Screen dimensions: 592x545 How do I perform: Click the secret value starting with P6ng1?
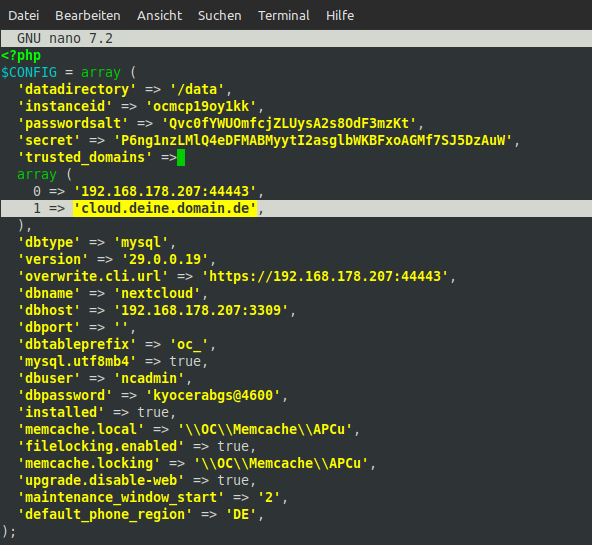(313, 140)
